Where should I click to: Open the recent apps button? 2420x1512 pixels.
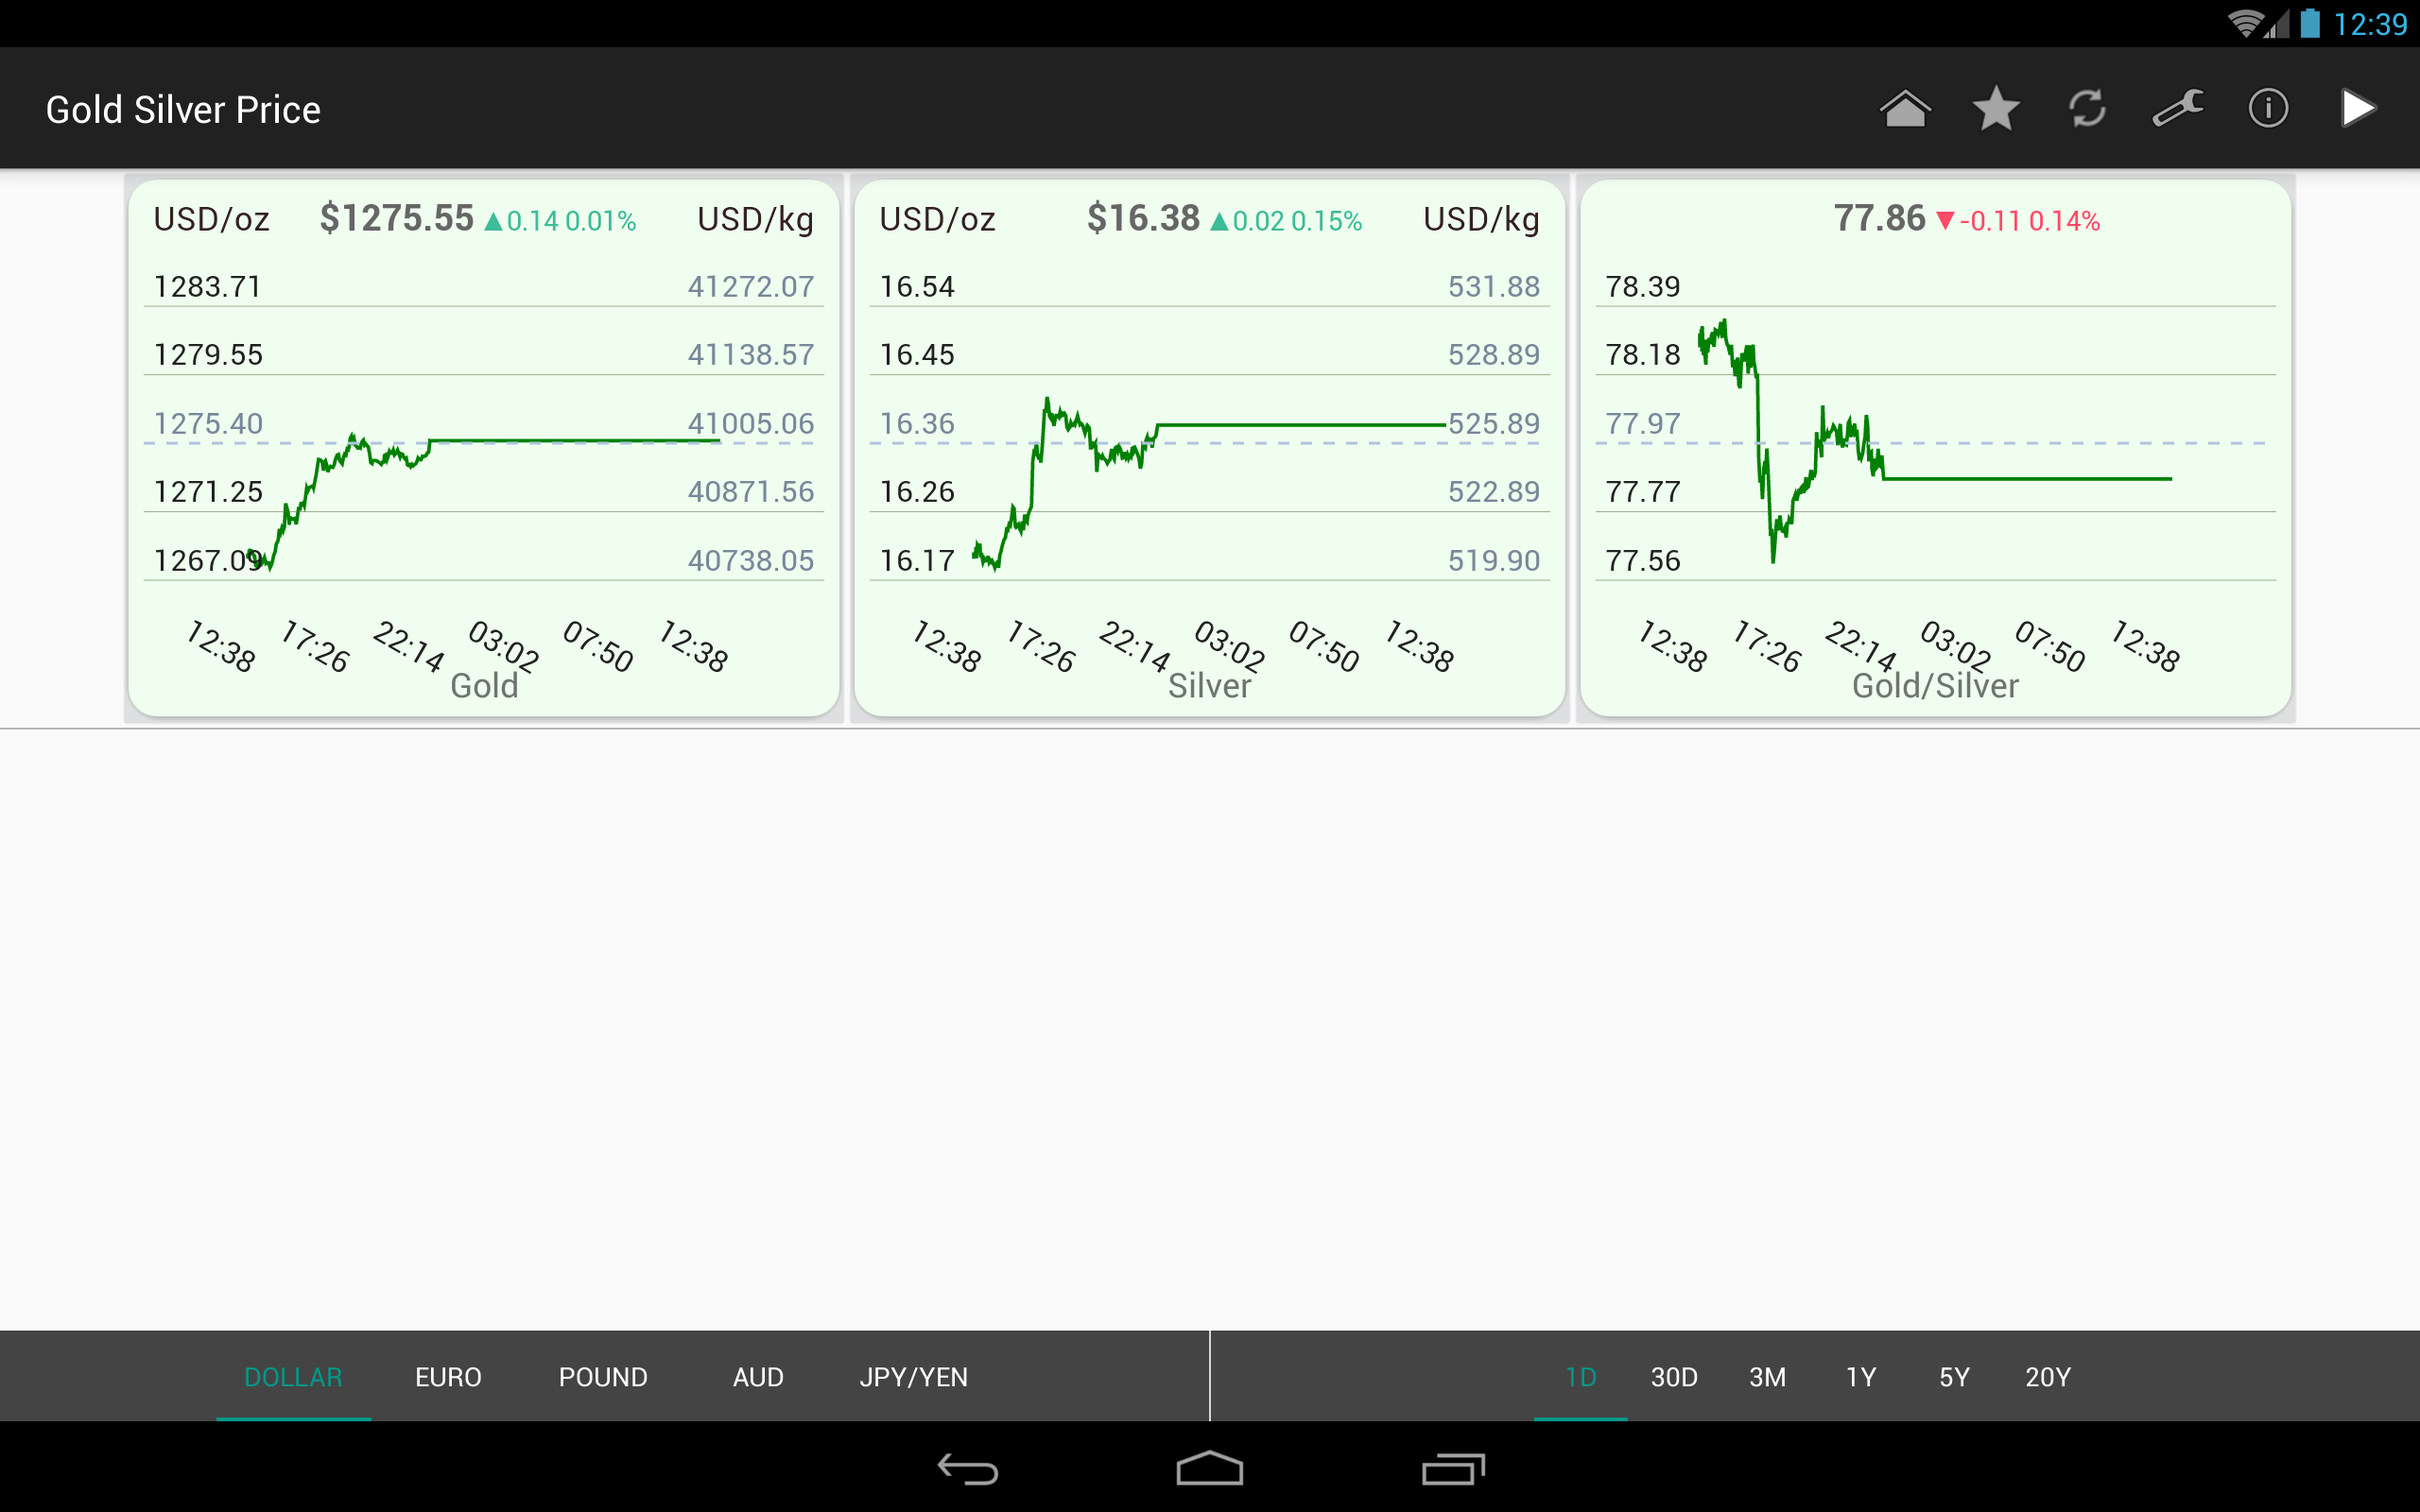click(x=1452, y=1469)
